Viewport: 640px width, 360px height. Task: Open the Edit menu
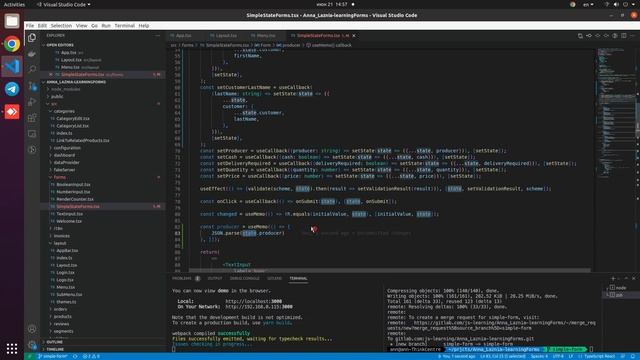(42, 25)
